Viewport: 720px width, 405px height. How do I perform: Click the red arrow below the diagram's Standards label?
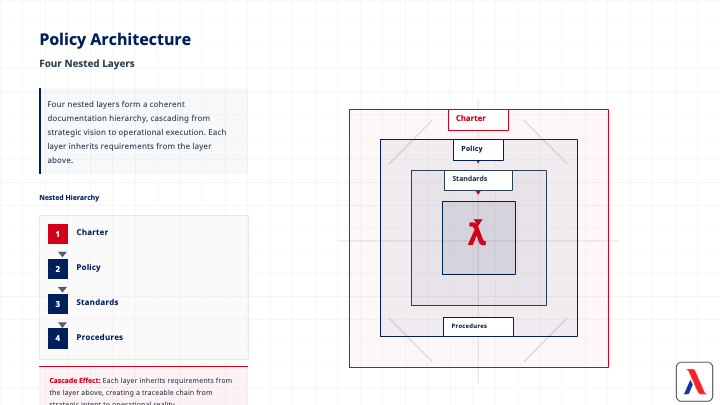[x=478, y=192]
